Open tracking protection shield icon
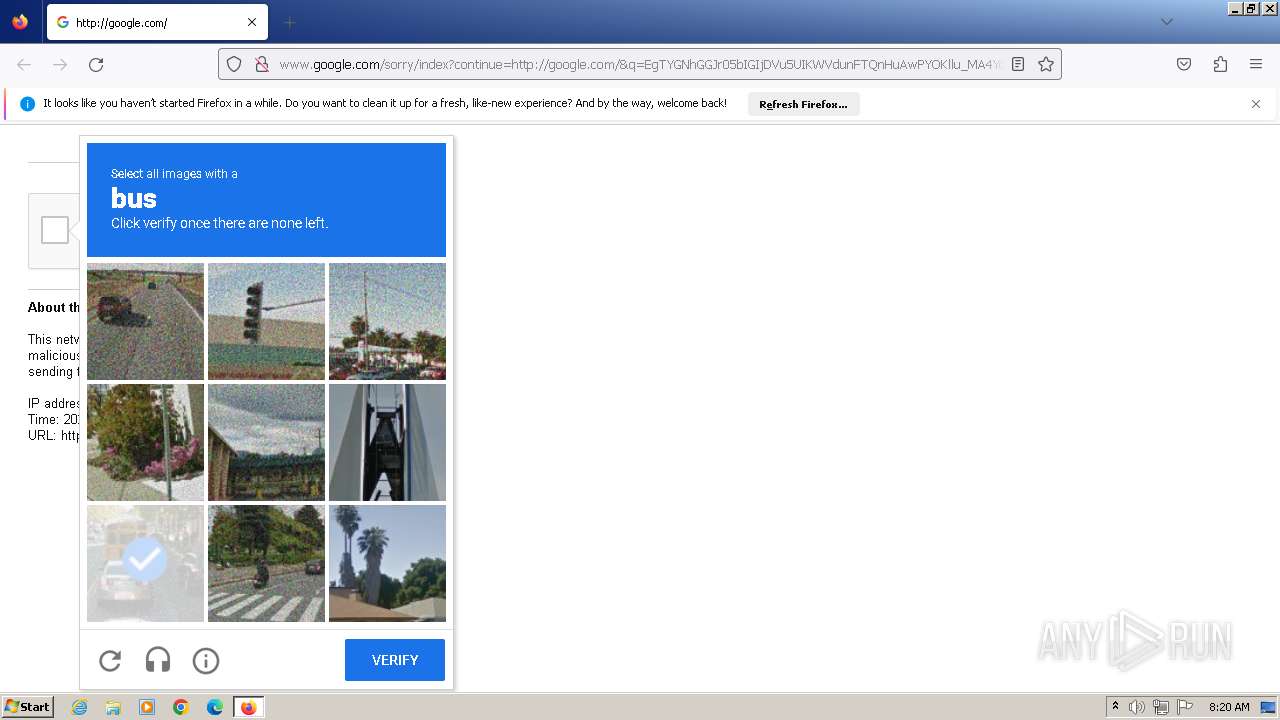 pos(234,64)
